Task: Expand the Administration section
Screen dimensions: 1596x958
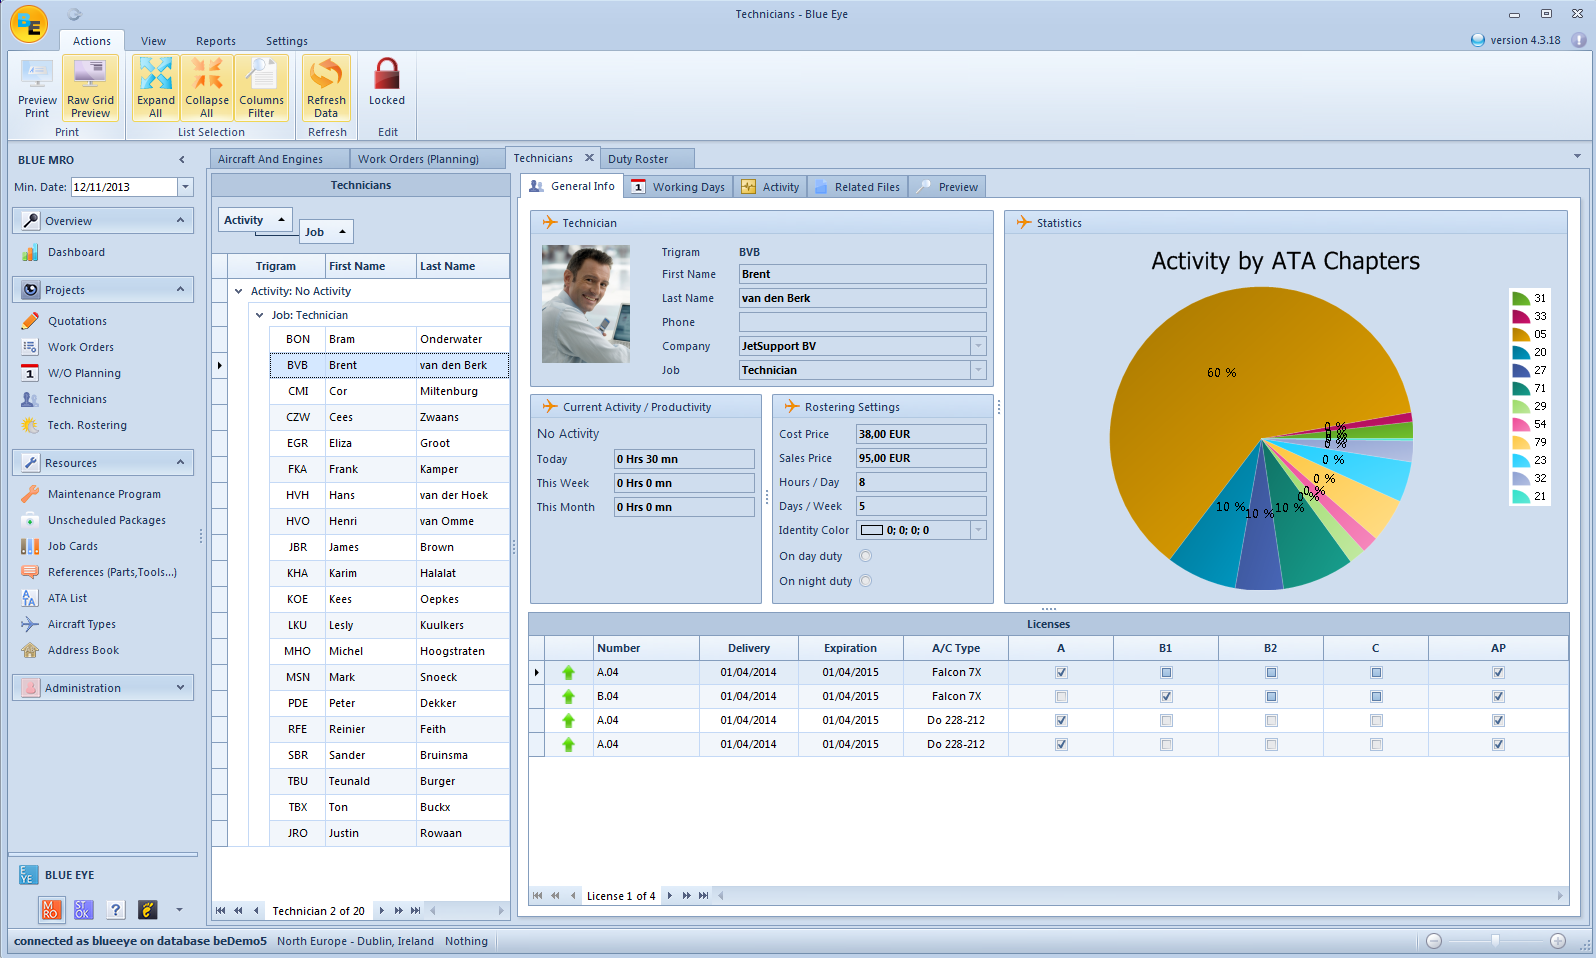Action: coord(180,687)
